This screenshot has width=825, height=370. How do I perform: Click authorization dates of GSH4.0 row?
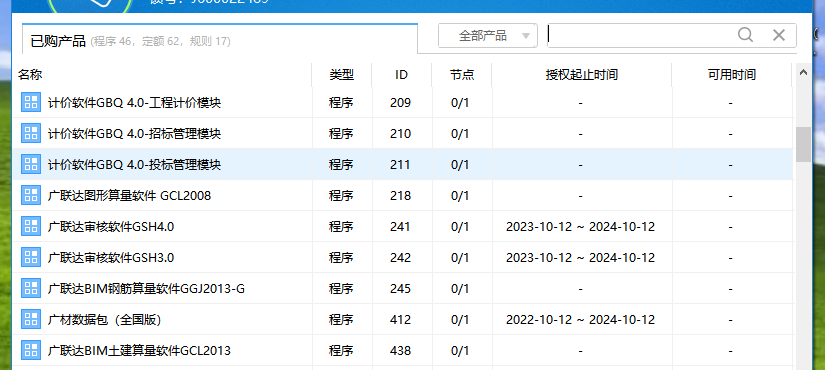pyautogui.click(x=580, y=227)
